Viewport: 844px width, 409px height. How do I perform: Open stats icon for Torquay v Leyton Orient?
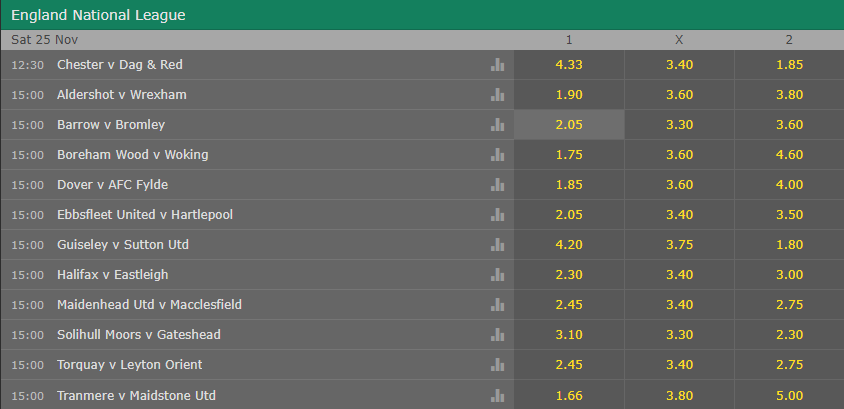point(497,365)
